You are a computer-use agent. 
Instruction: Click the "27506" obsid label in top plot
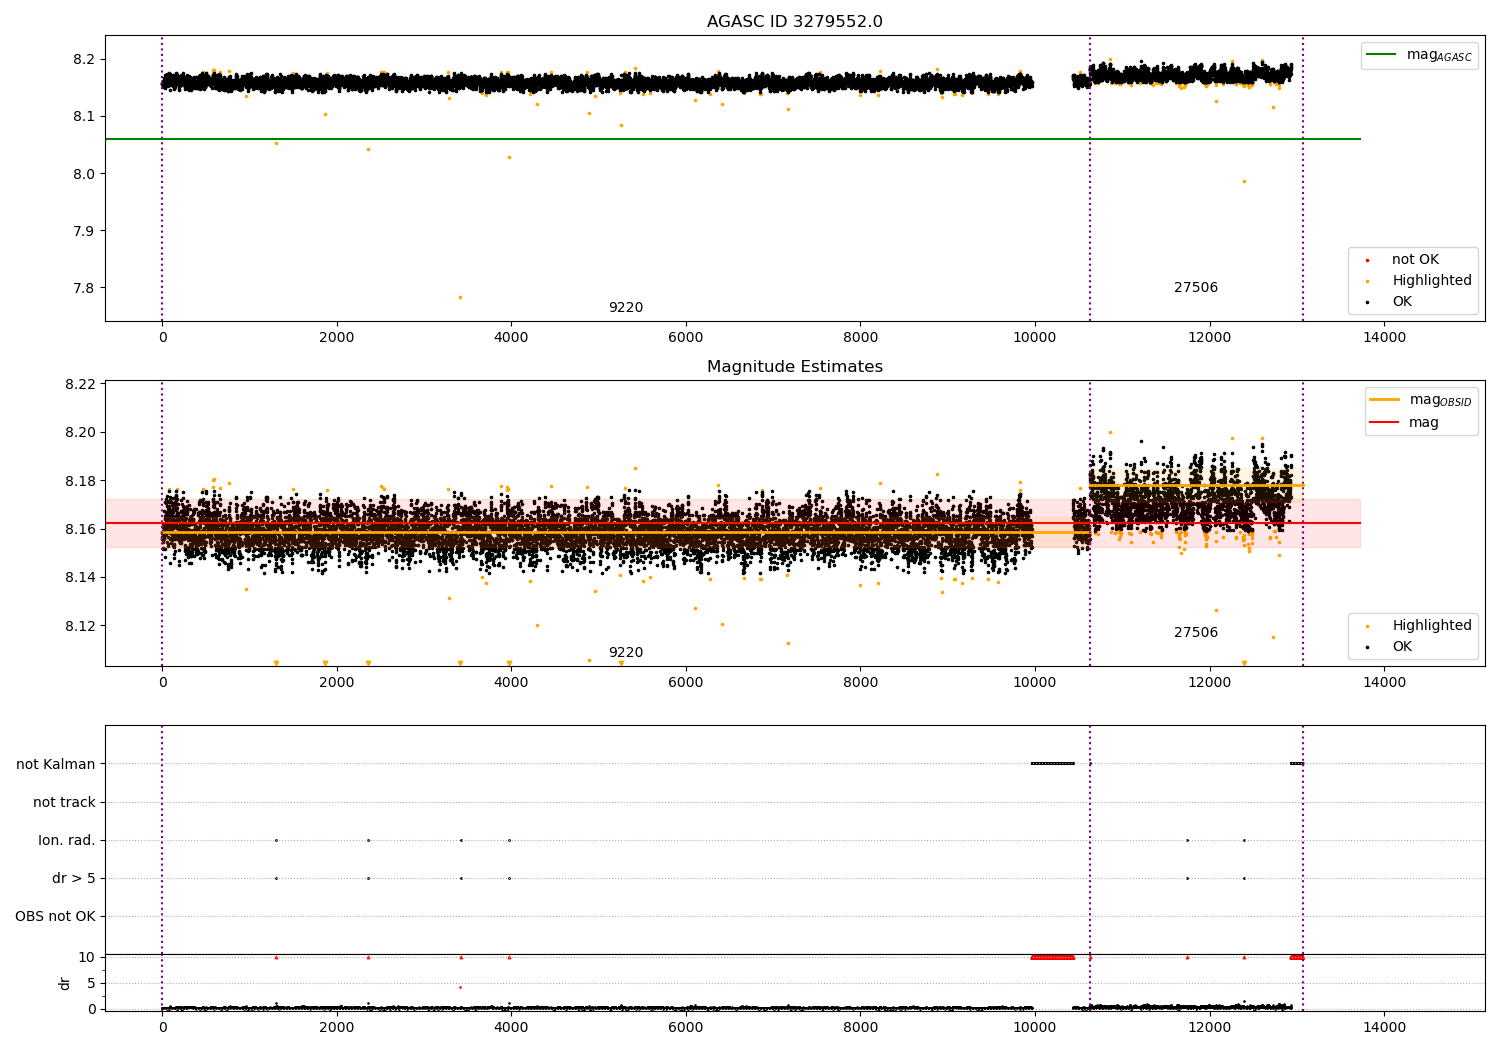(x=1196, y=288)
